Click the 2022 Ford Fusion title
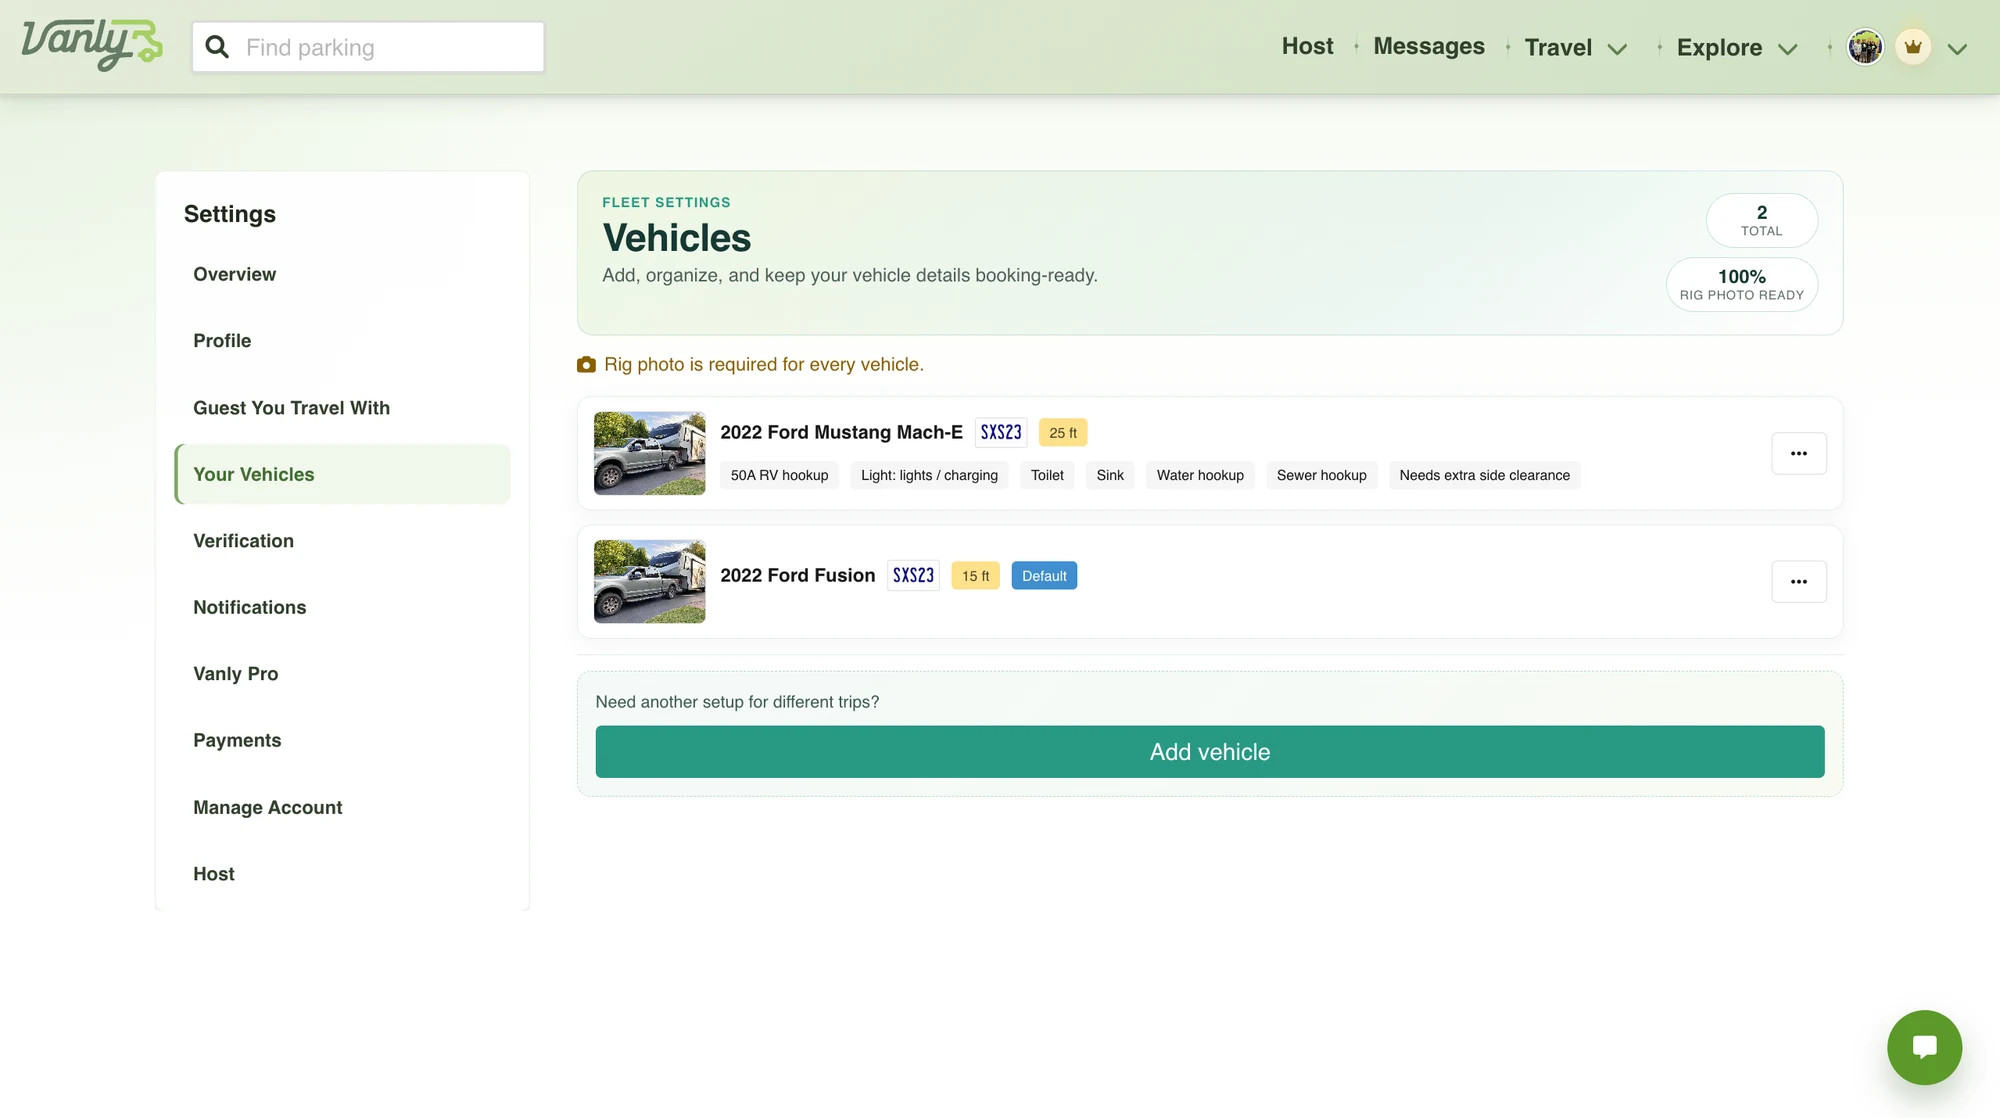Screen dimensions: 2000x1118 [x=797, y=575]
